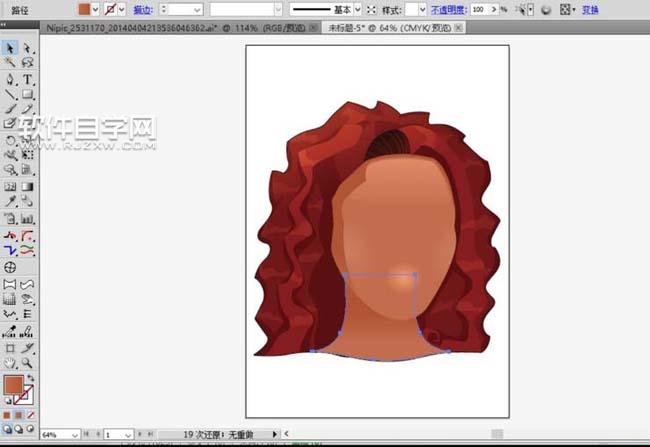Image resolution: width=650 pixels, height=447 pixels.
Task: Select the Pen tool
Action: (x=10, y=79)
